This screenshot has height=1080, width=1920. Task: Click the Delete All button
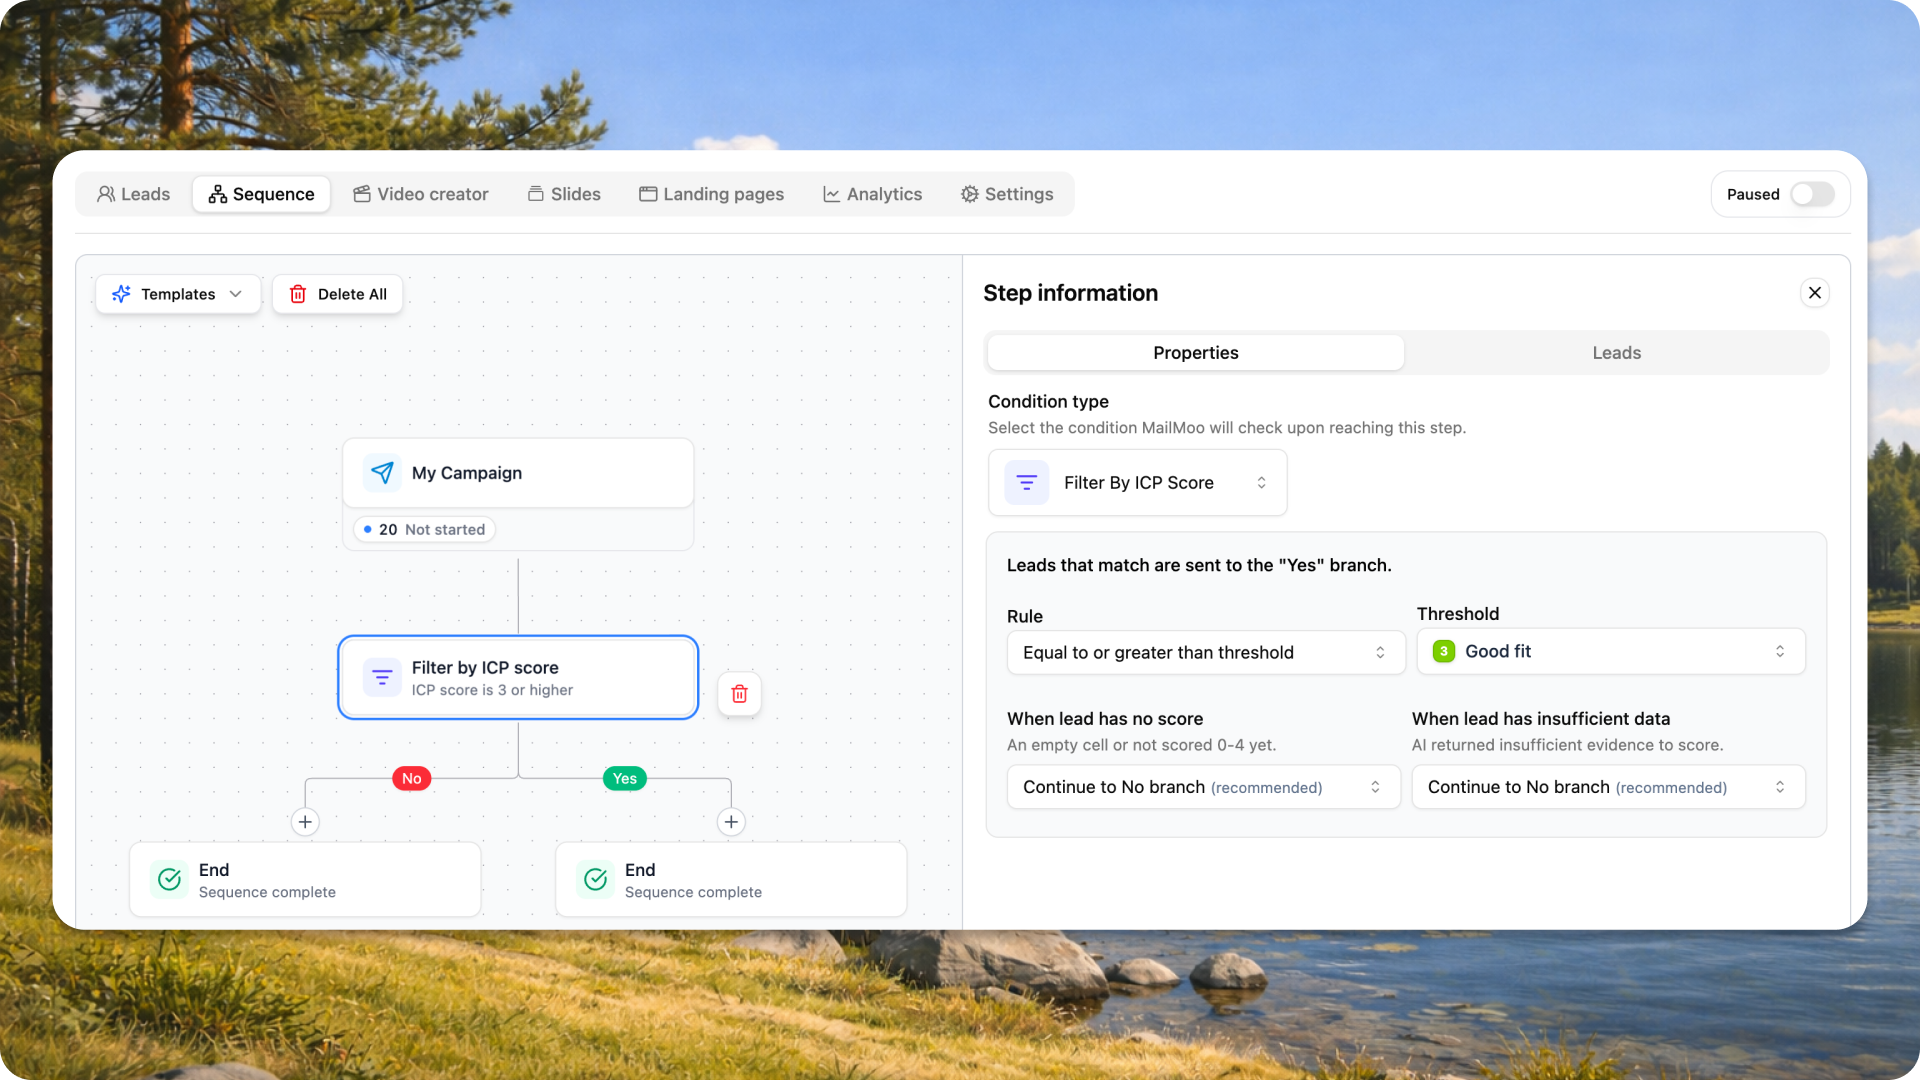click(x=338, y=294)
